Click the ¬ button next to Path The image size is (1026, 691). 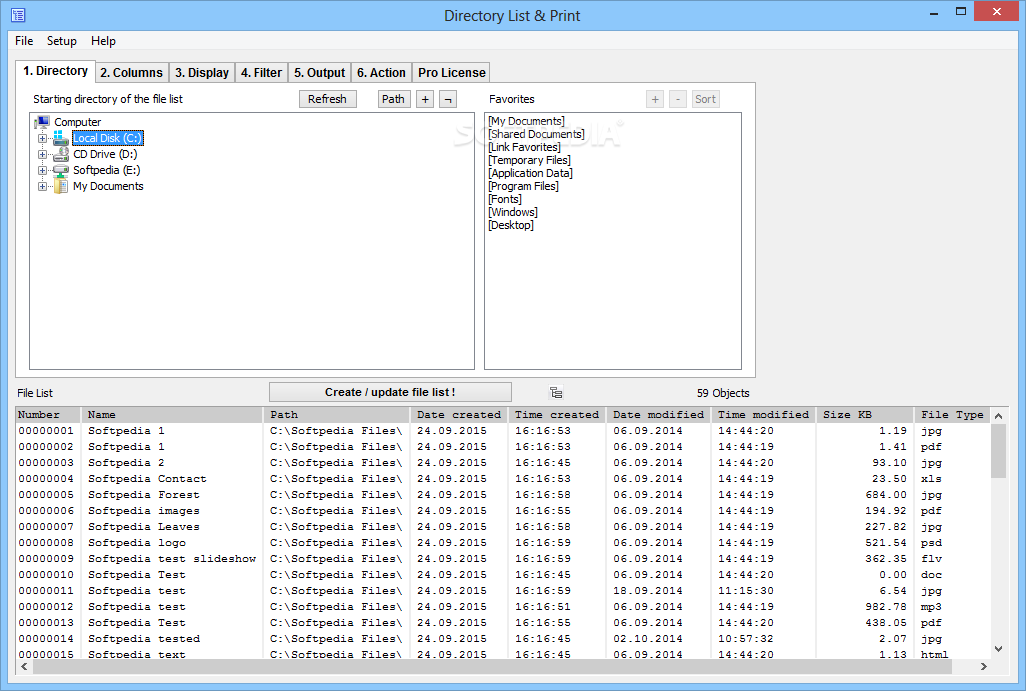[448, 99]
